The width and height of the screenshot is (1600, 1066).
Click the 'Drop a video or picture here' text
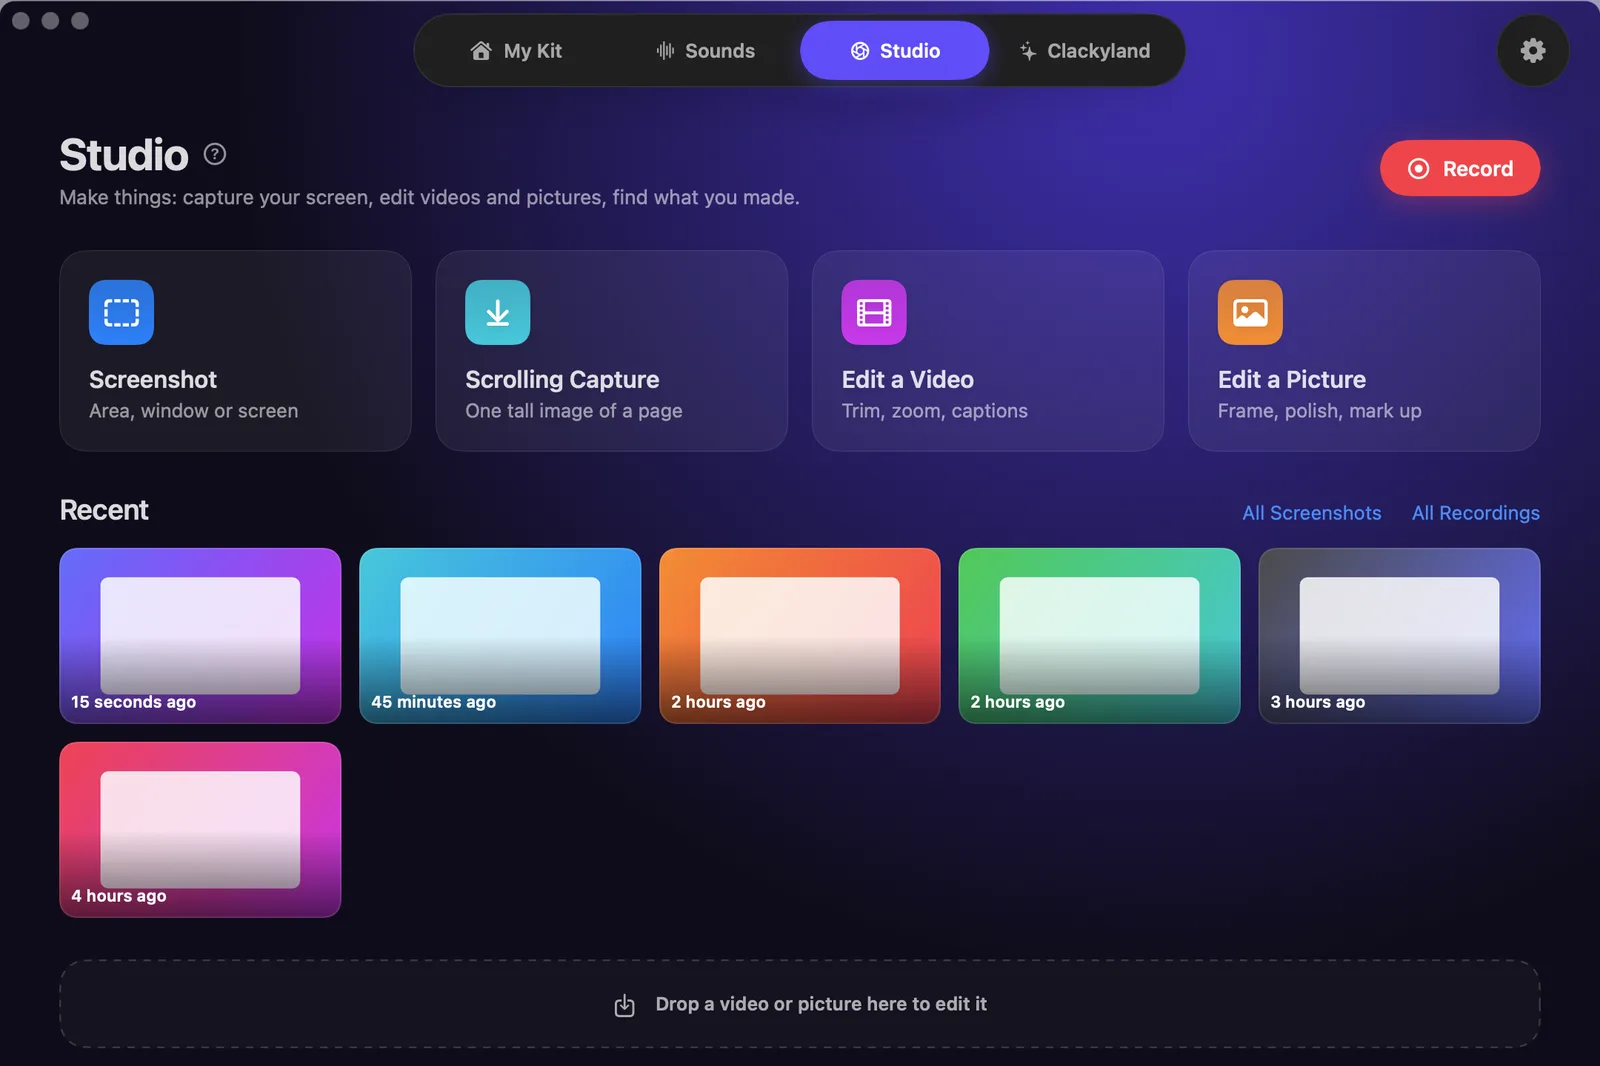pos(821,1004)
